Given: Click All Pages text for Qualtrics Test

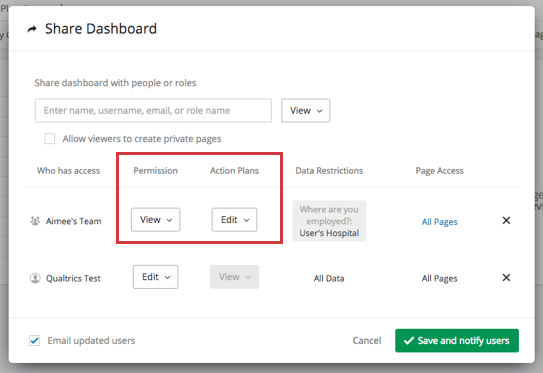Looking at the screenshot, I should (x=439, y=278).
